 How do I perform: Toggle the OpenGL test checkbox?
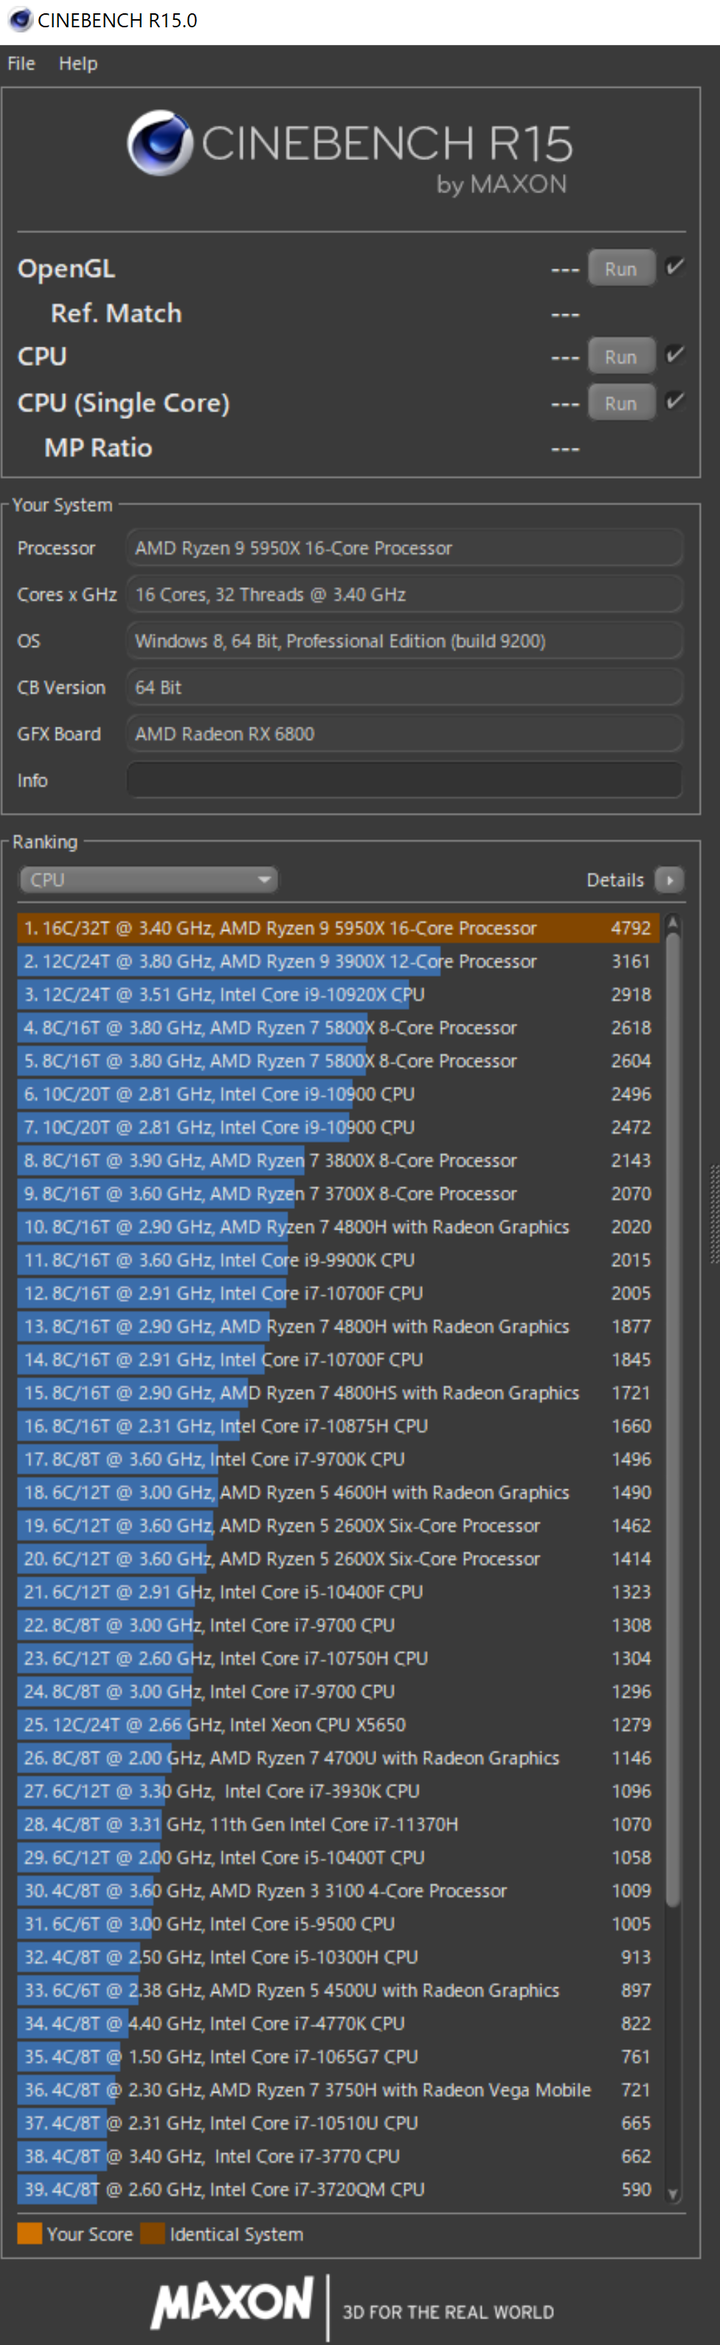(x=675, y=267)
